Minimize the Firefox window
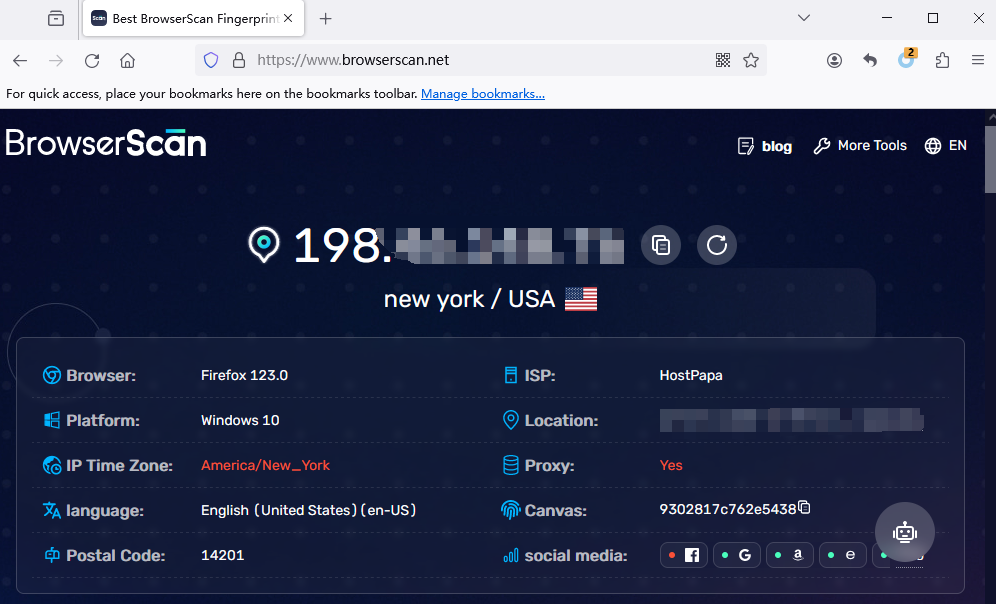This screenshot has width=996, height=604. (887, 18)
